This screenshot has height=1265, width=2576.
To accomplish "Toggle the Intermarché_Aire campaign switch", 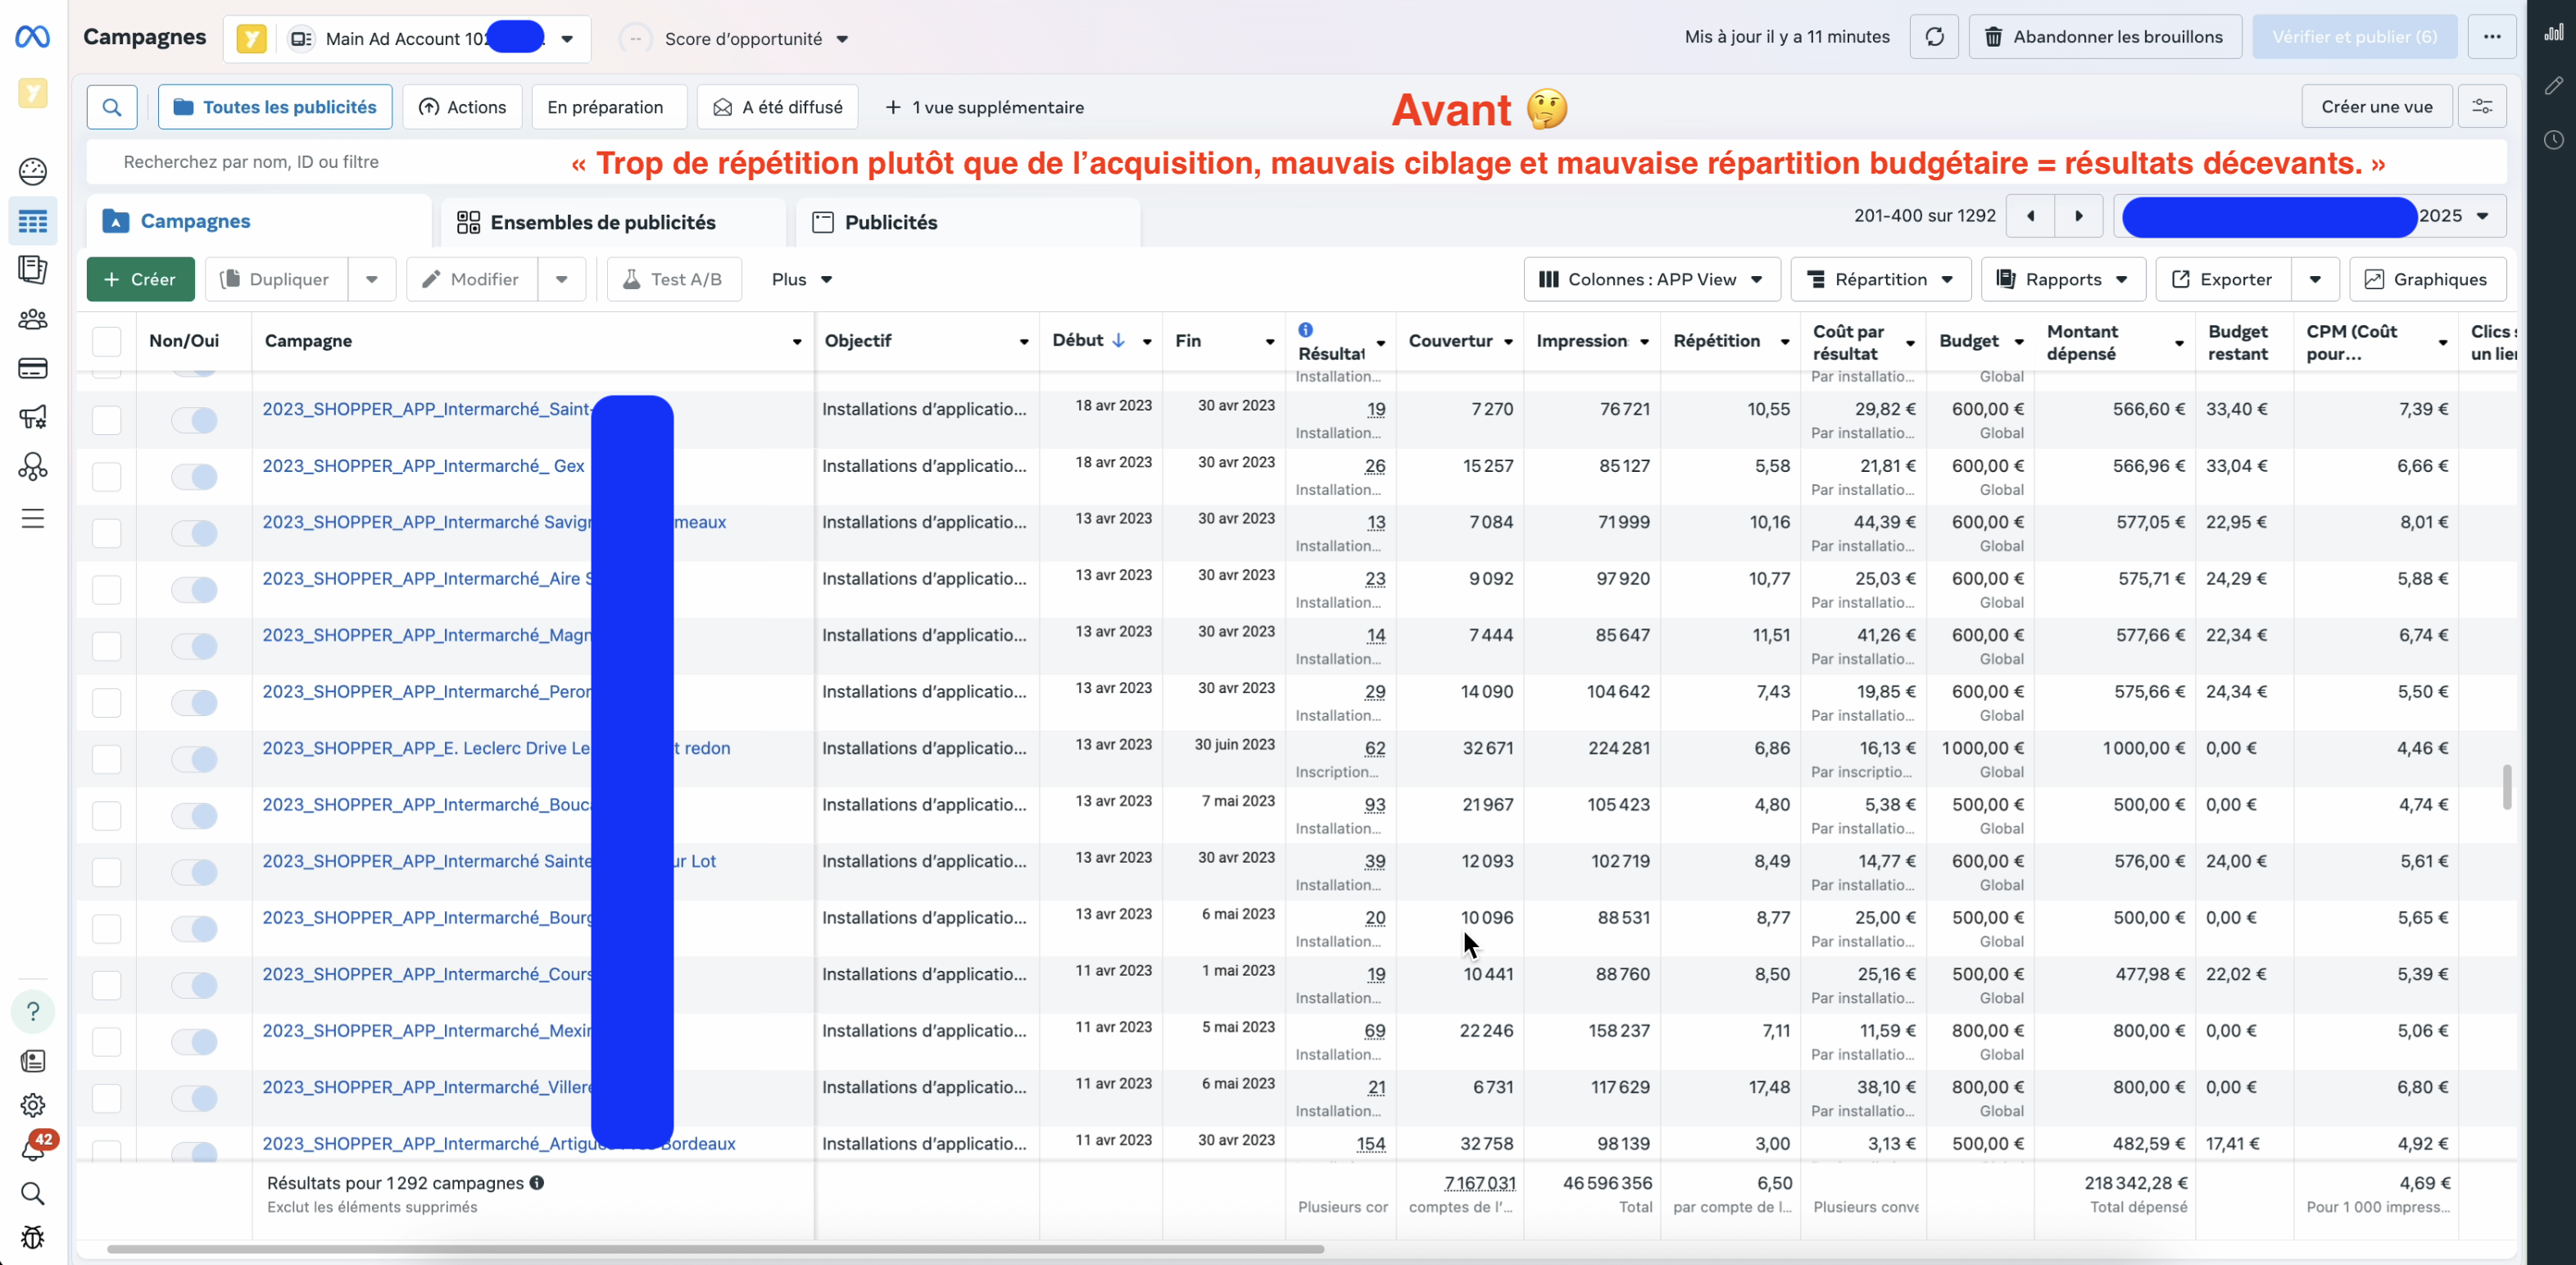I will 194,589.
